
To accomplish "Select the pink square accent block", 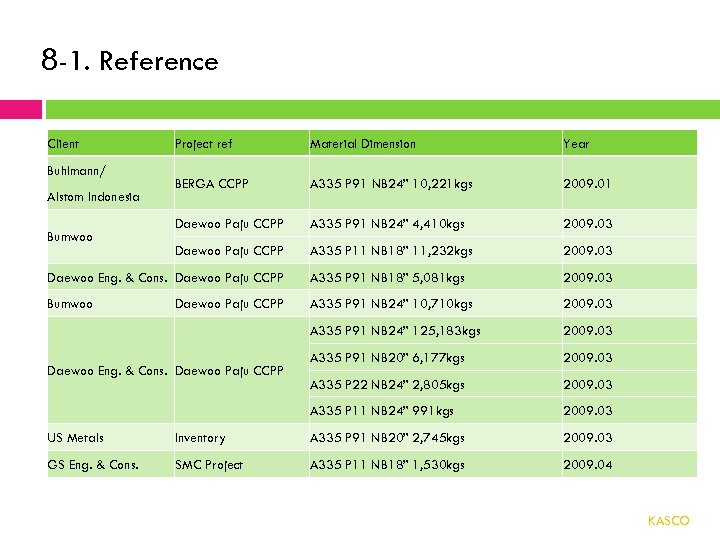I will (x=21, y=109).
